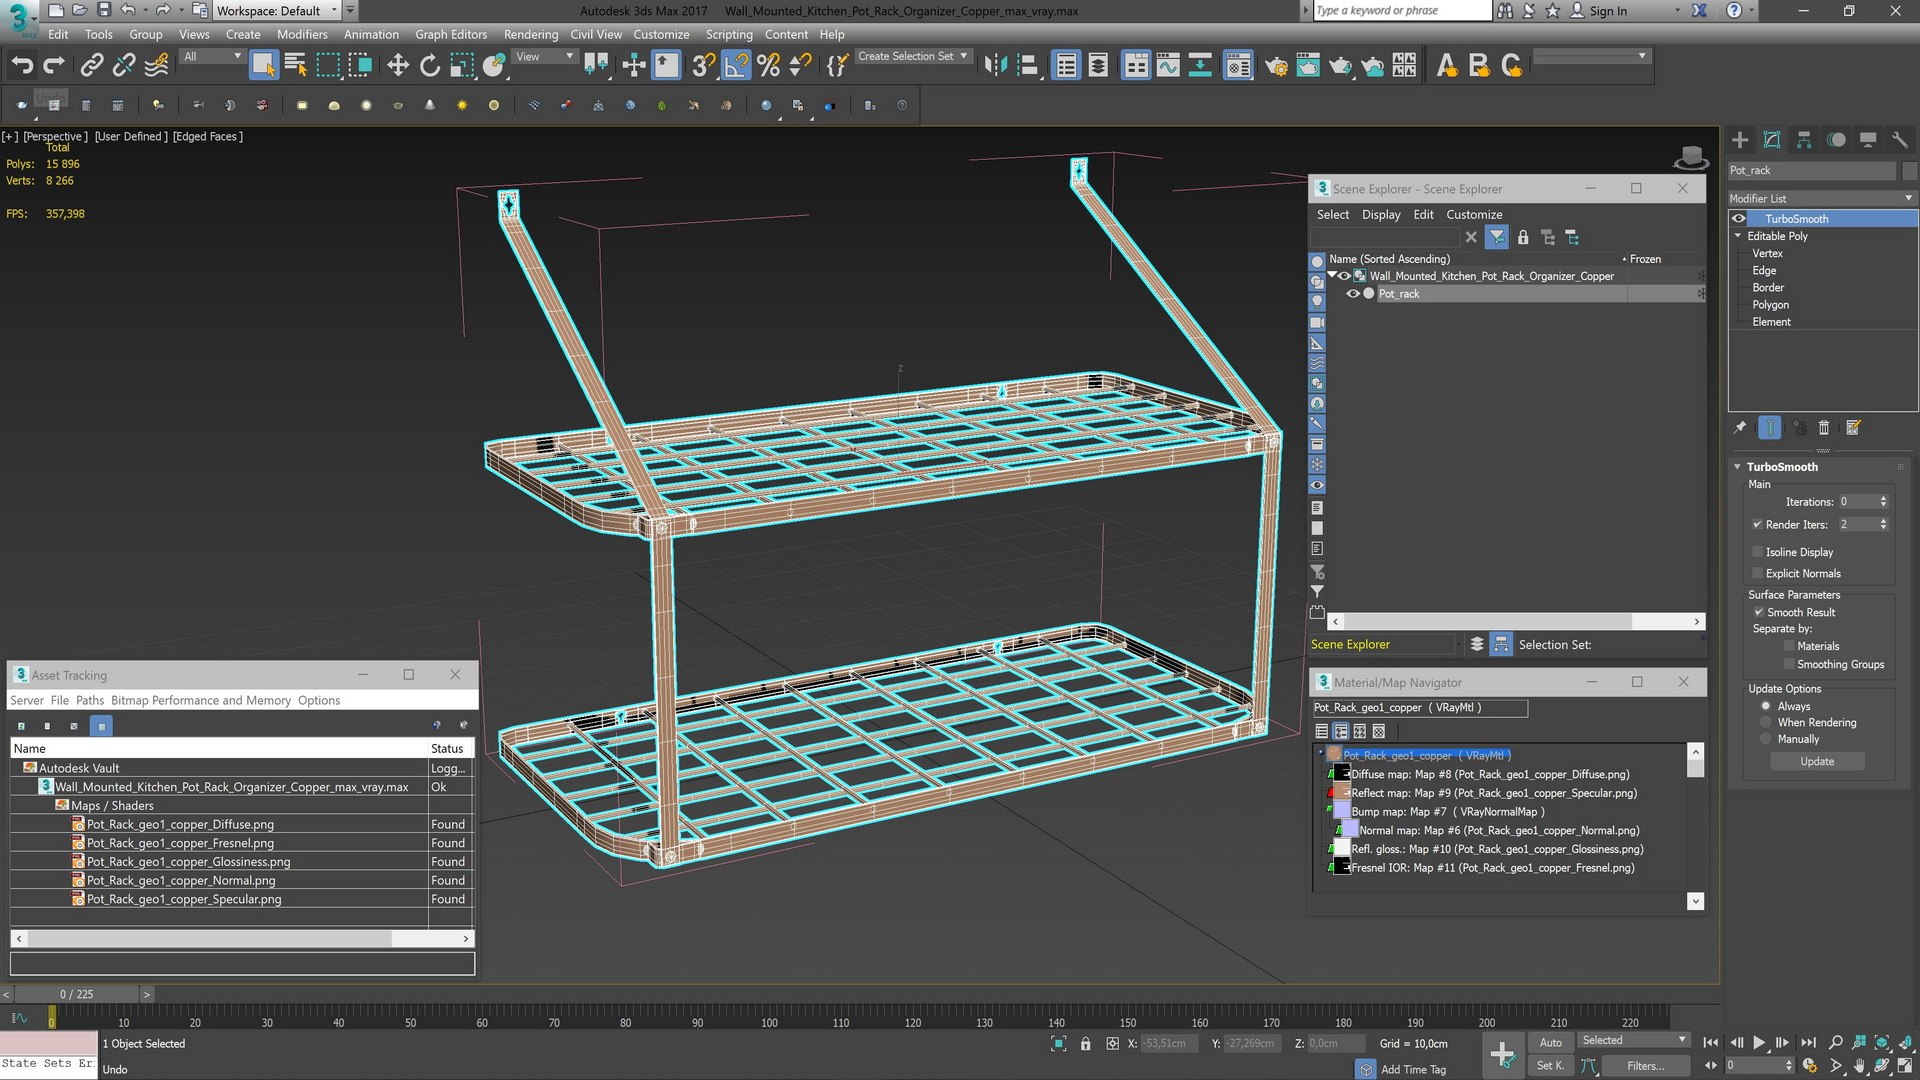Hide Pot_rack using its eye icon
Screen dimensions: 1920x1080
1353,294
